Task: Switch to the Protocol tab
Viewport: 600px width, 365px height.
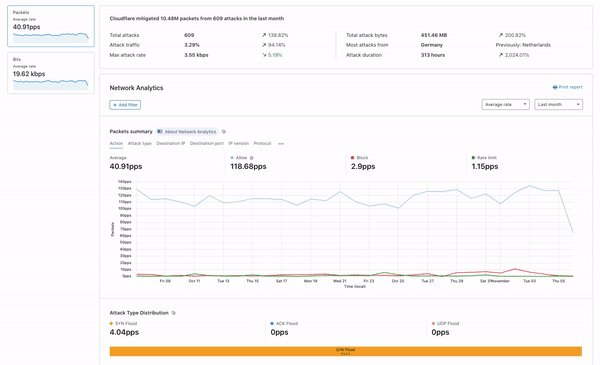Action: [262, 143]
